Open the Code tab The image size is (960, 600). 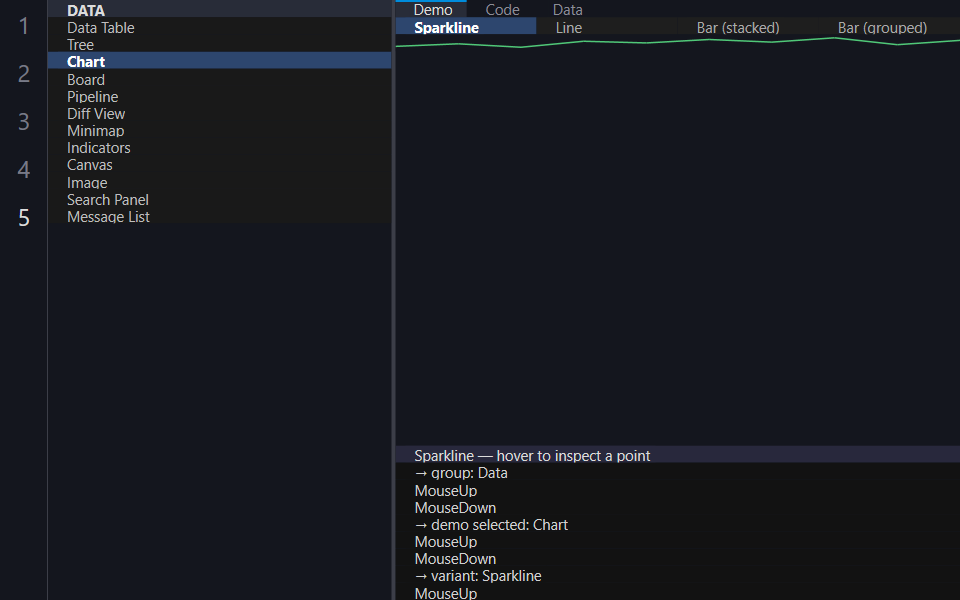502,9
